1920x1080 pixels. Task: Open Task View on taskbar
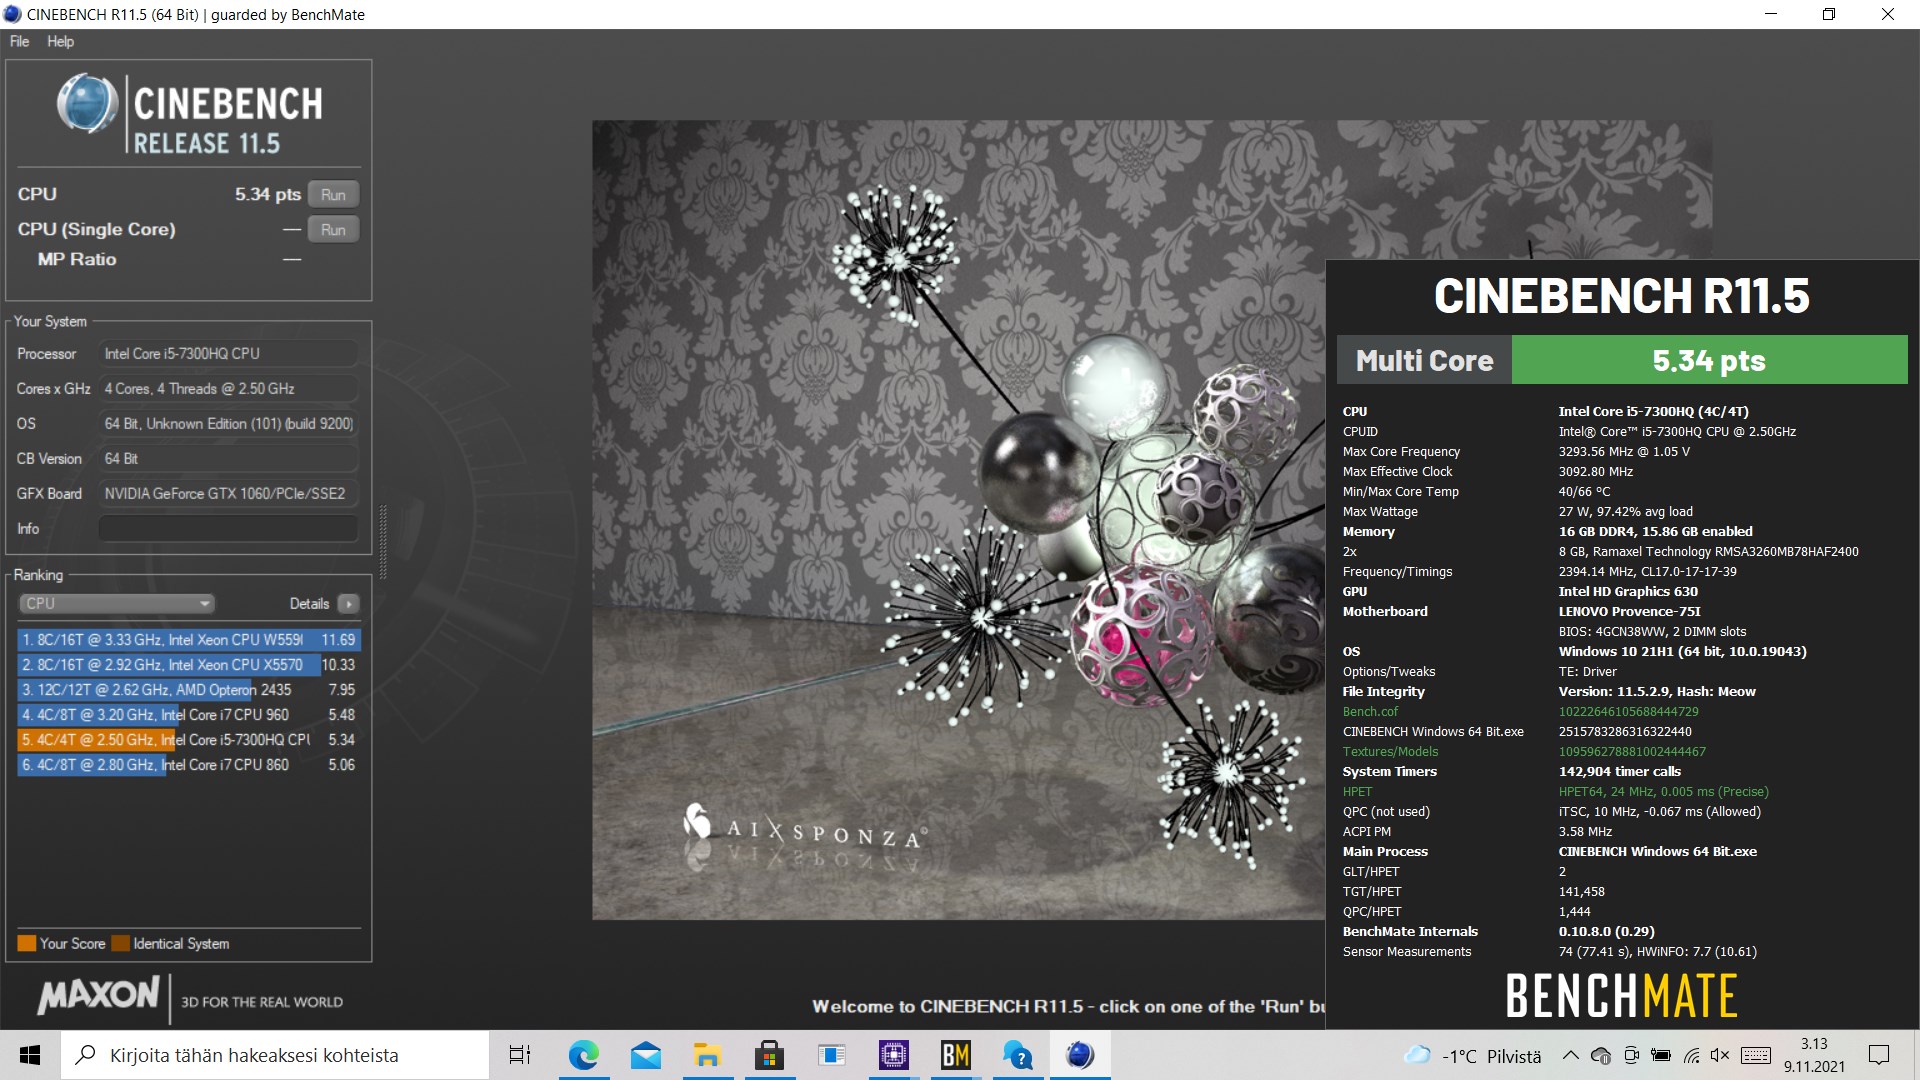point(520,1055)
